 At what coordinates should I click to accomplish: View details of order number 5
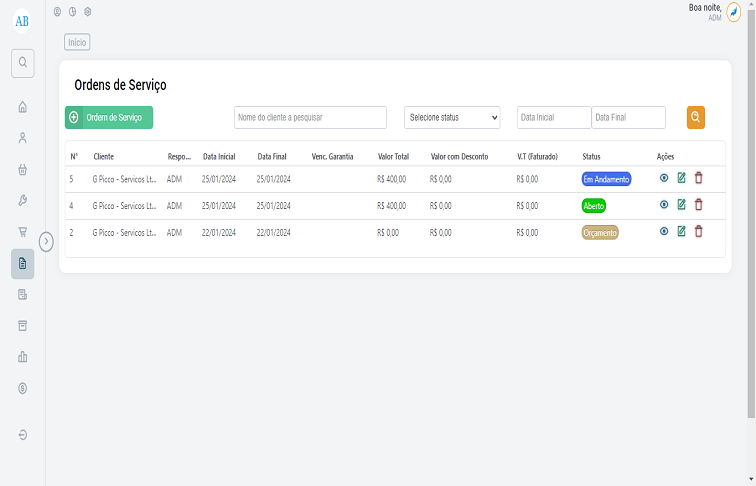(x=664, y=178)
